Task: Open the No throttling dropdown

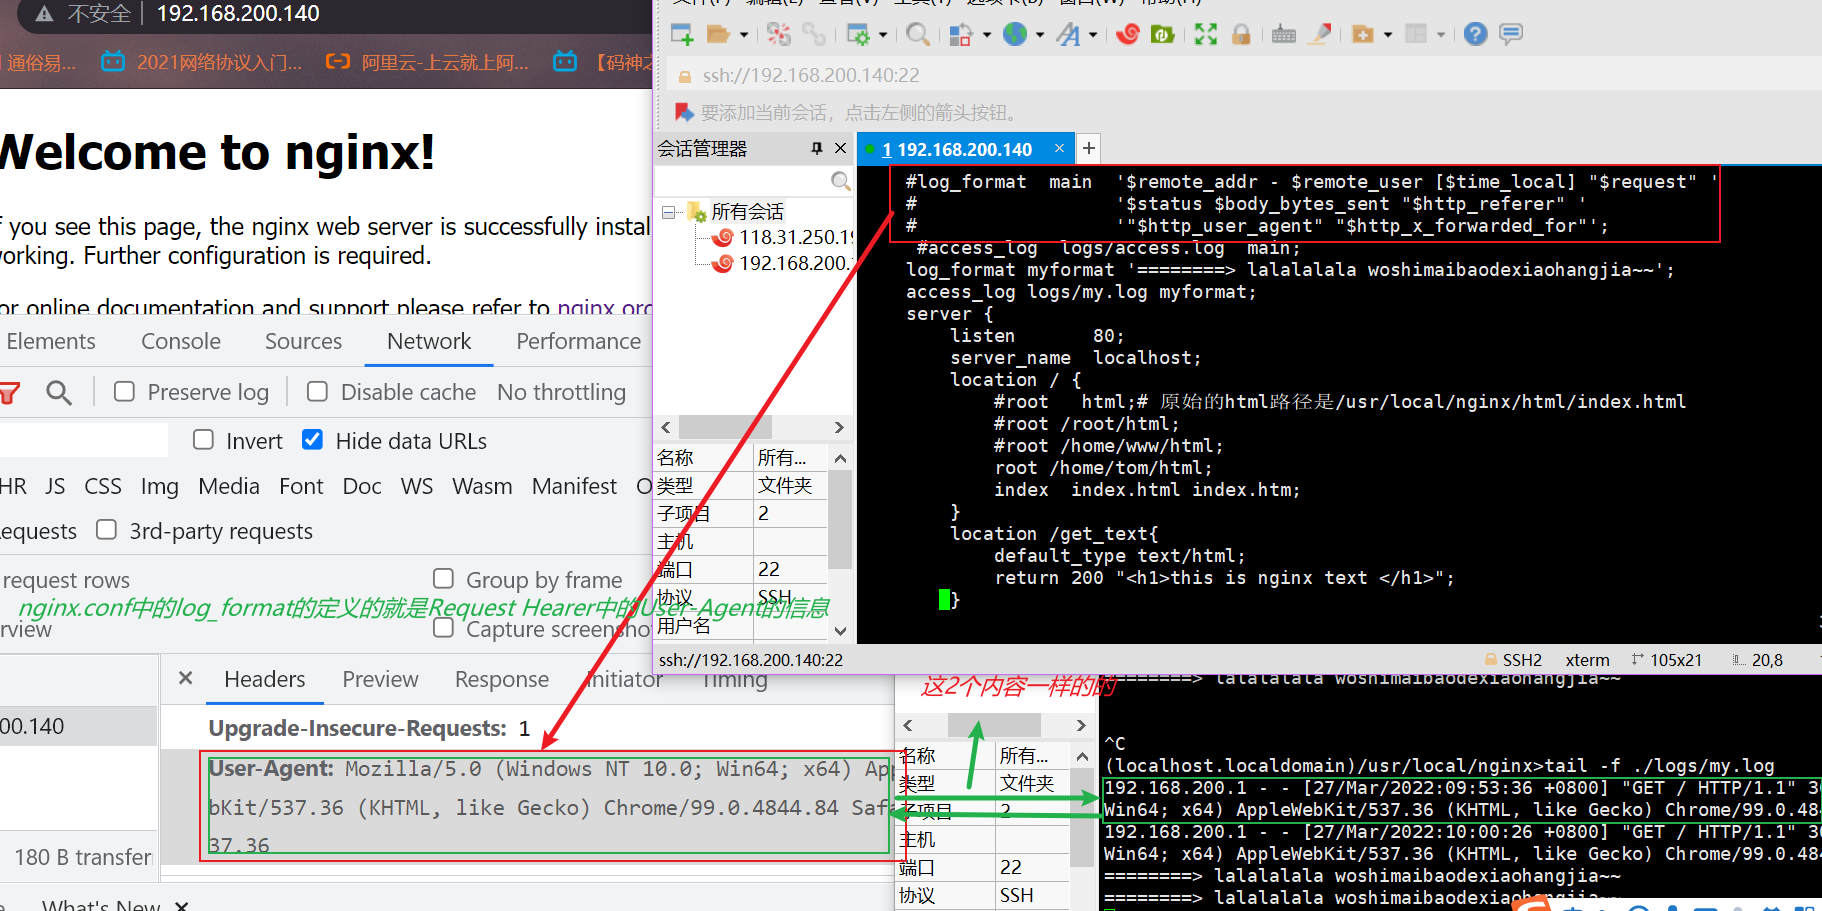Action: coord(561,392)
